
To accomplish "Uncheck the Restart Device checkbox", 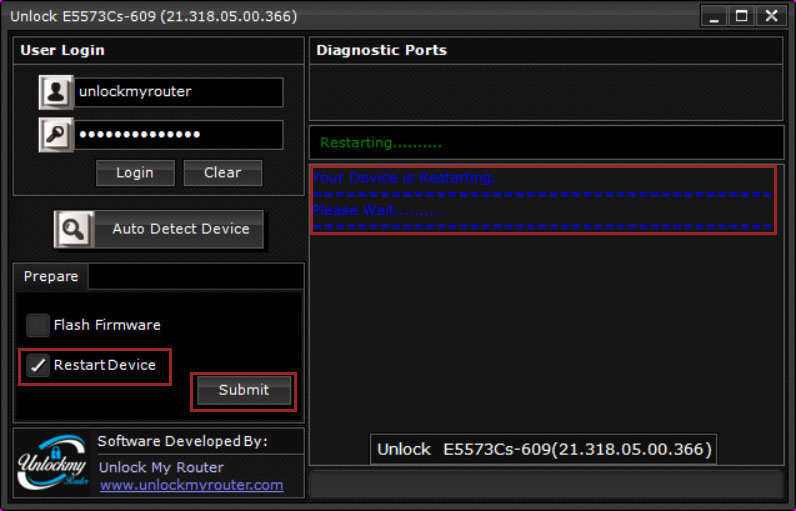I will pyautogui.click(x=38, y=365).
